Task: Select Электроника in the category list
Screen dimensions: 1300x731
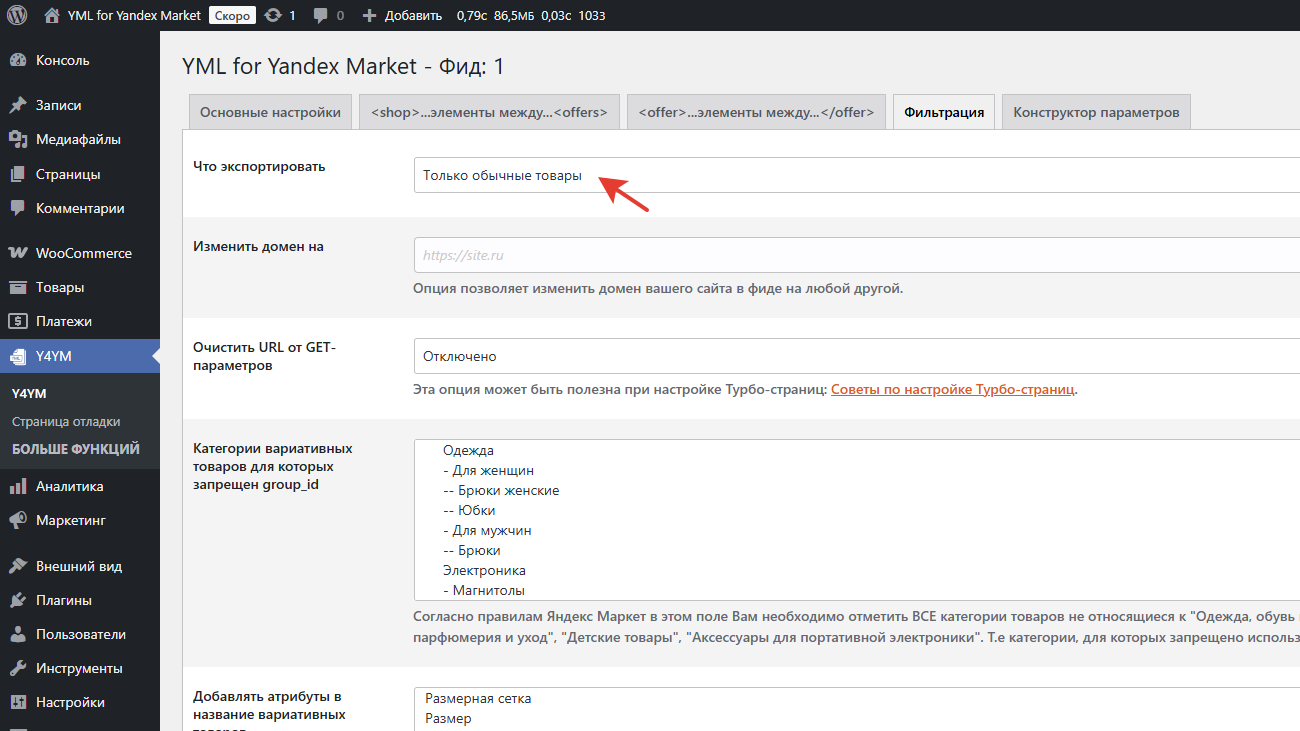Action: pyautogui.click(x=484, y=571)
